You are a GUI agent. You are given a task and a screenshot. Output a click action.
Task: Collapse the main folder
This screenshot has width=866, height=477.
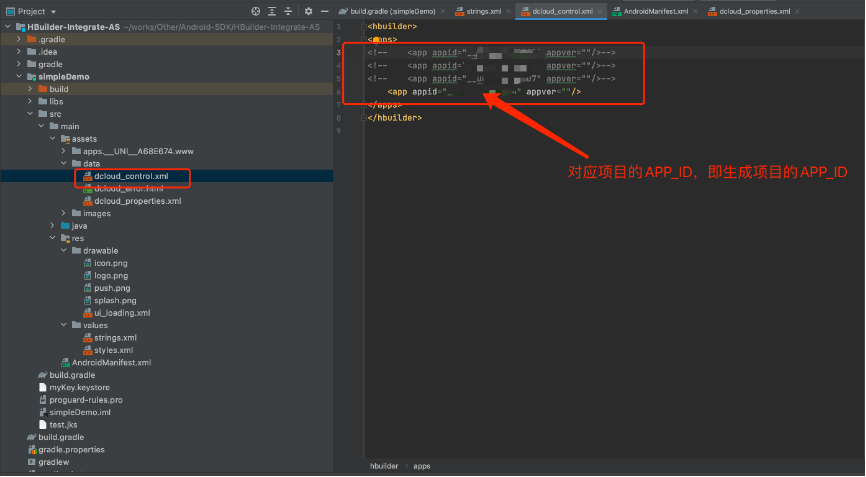[41, 126]
